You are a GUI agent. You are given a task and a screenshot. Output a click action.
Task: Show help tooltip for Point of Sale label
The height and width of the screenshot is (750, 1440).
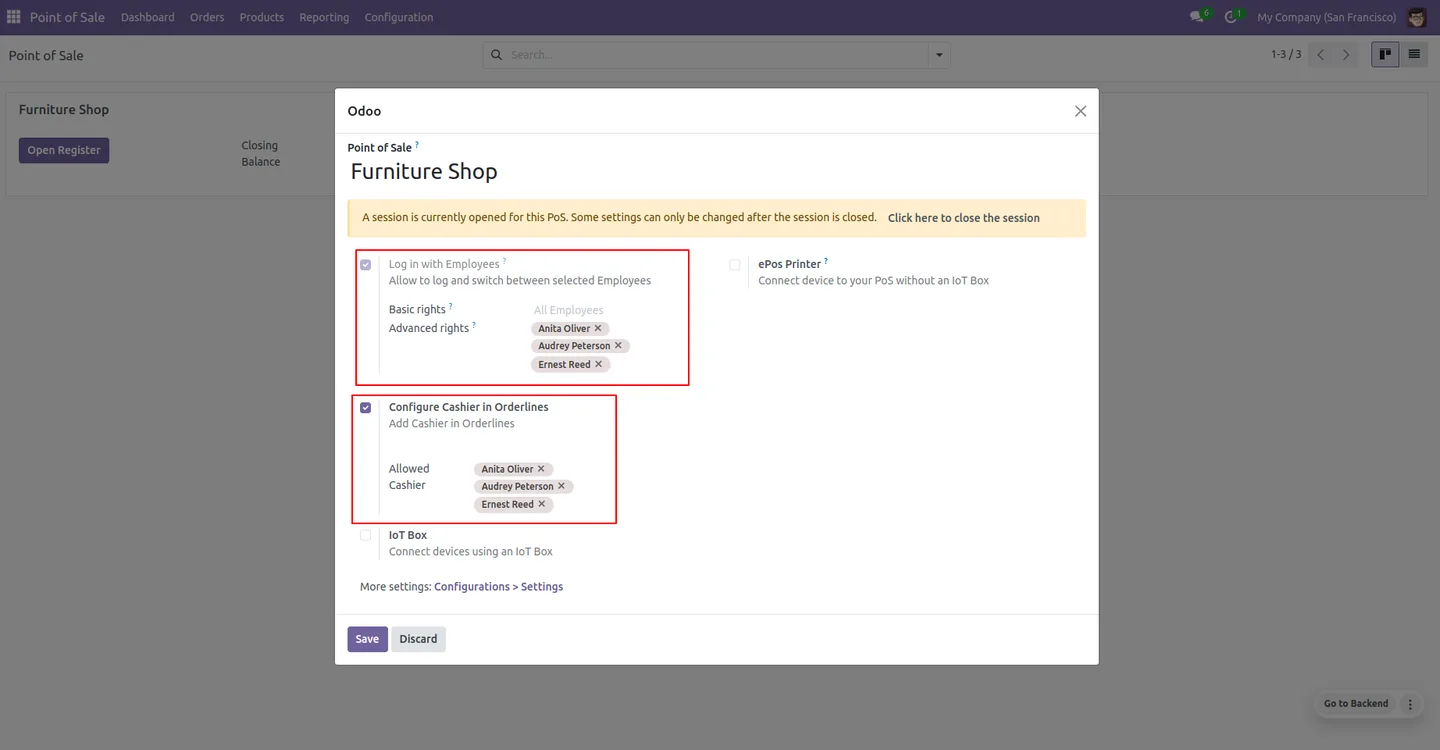tap(417, 145)
